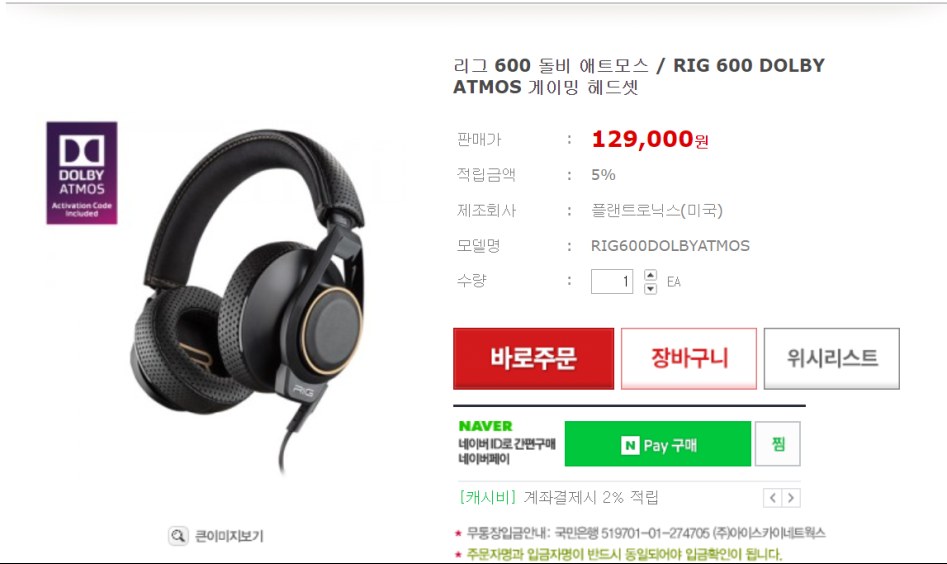The image size is (947, 564).
Task: Click the 129,000원 price text
Action: (x=650, y=139)
